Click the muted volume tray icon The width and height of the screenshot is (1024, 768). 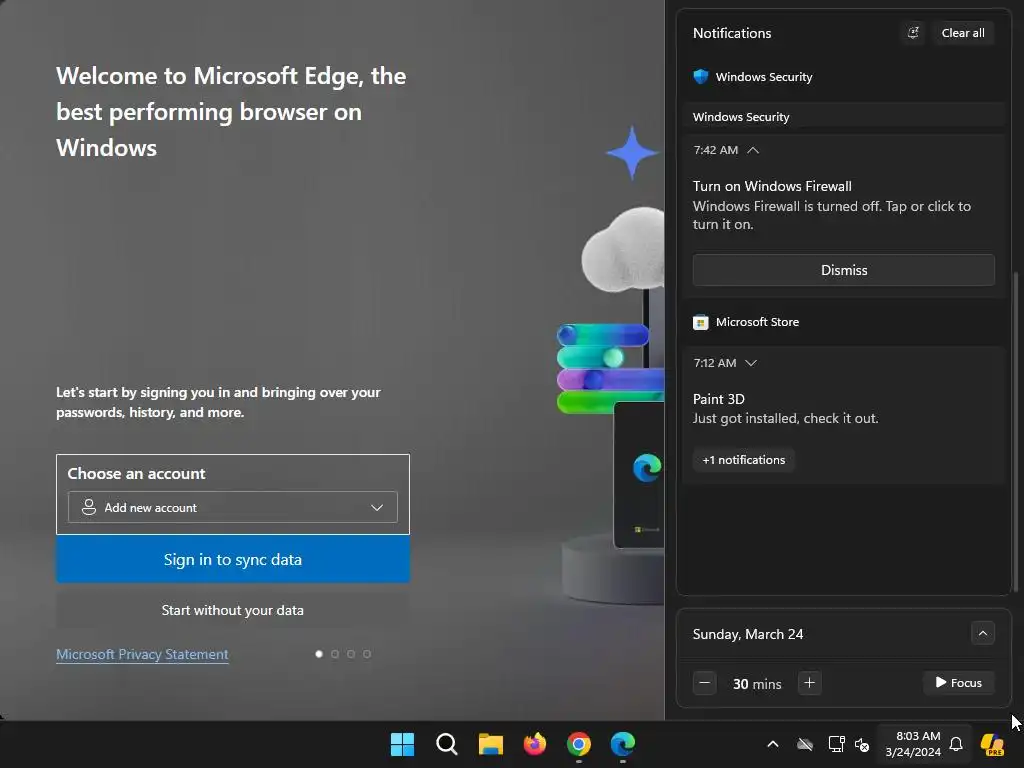(x=862, y=744)
